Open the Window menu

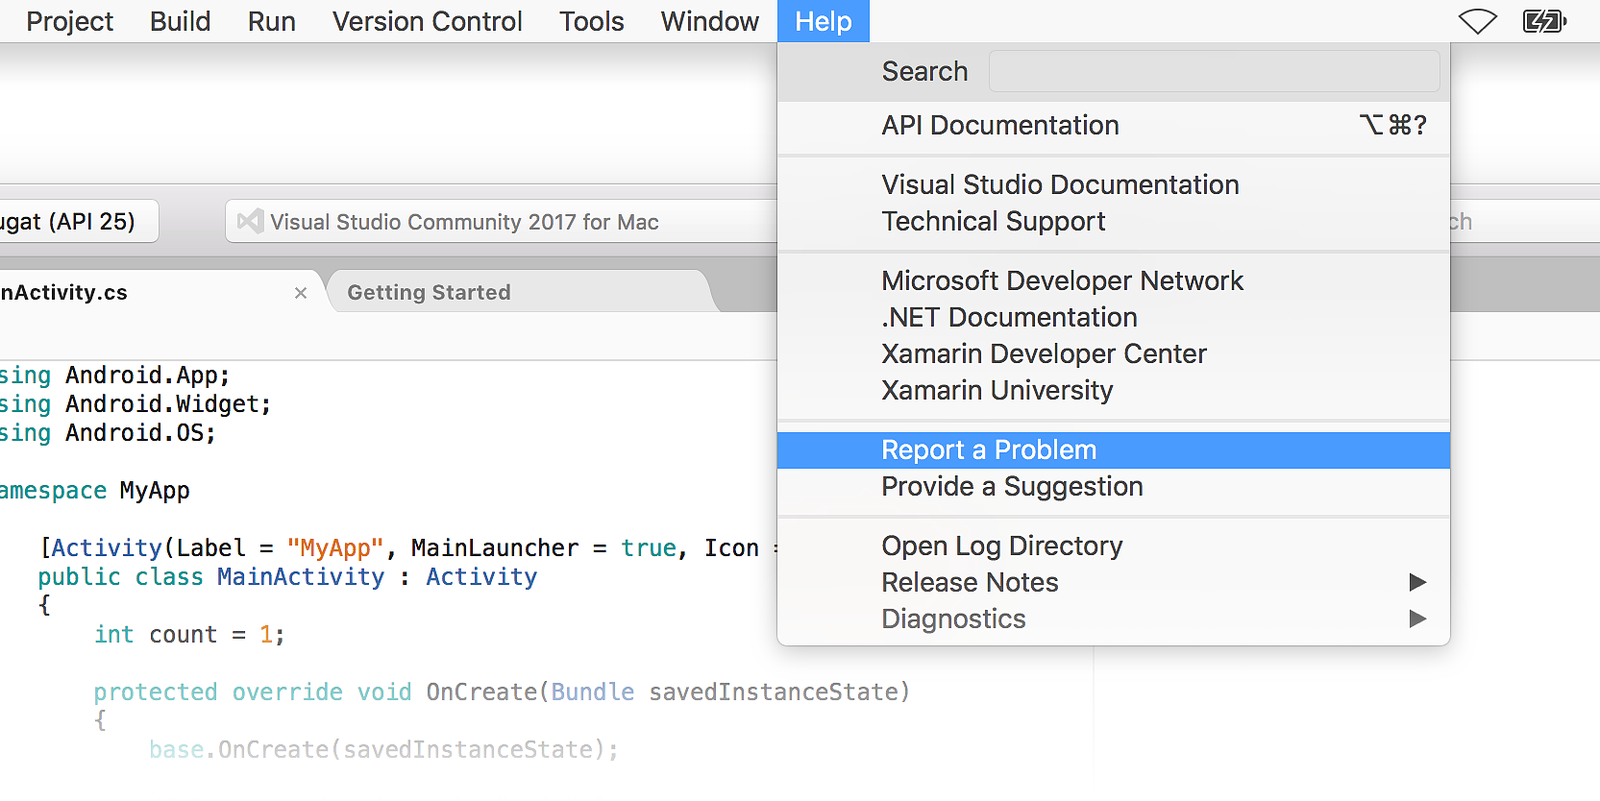(x=709, y=21)
